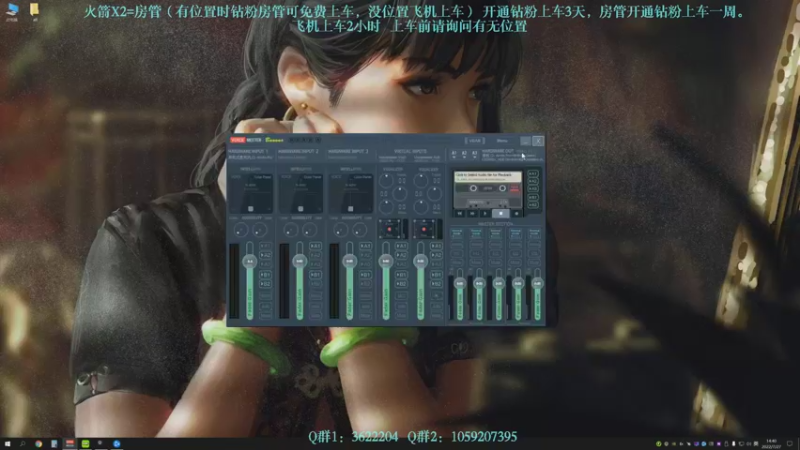Toggle B2 routing on first virtual input

[402, 284]
